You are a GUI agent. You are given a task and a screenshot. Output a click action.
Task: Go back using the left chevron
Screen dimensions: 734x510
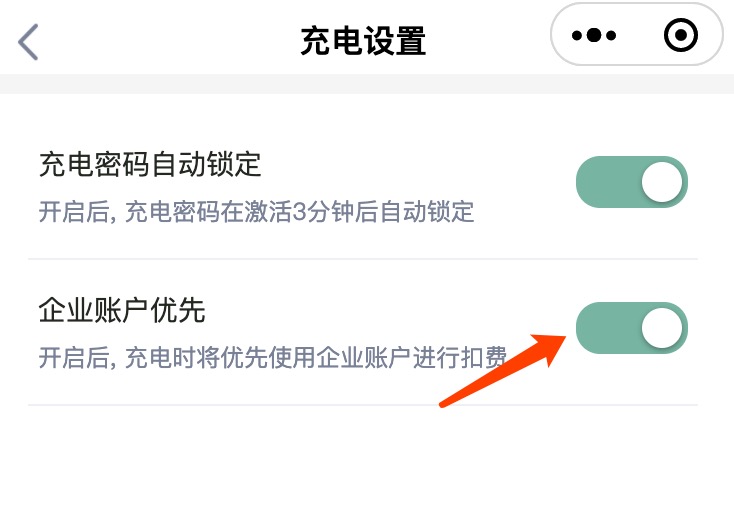[28, 41]
